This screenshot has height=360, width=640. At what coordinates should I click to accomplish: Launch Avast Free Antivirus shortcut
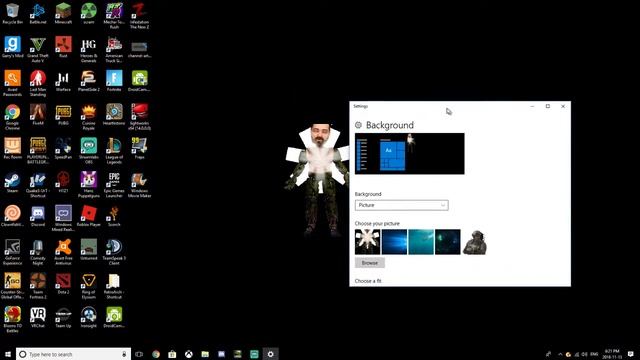pyautogui.click(x=63, y=252)
